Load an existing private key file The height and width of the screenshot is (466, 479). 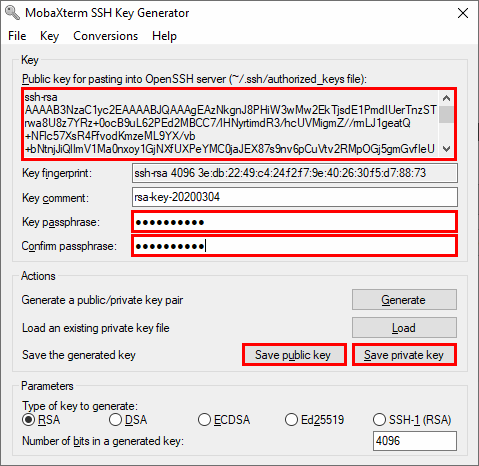[404, 328]
